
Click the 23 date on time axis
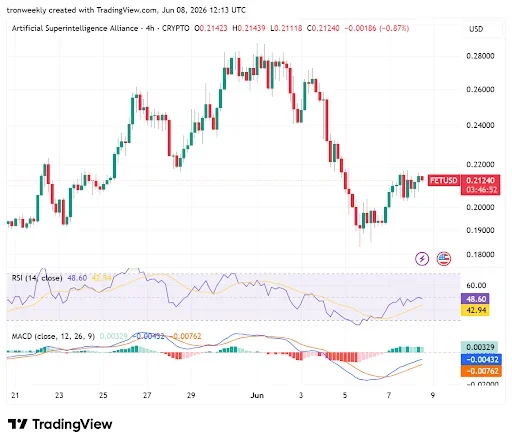coord(59,395)
